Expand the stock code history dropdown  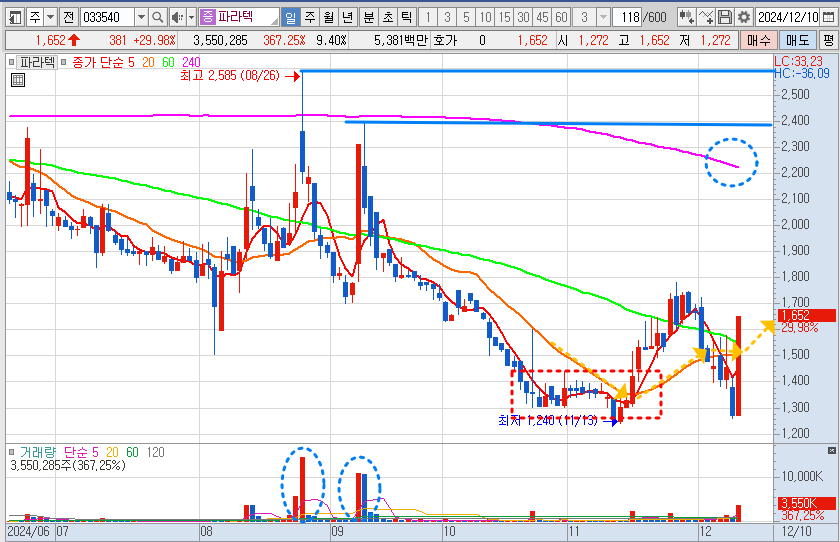click(141, 18)
